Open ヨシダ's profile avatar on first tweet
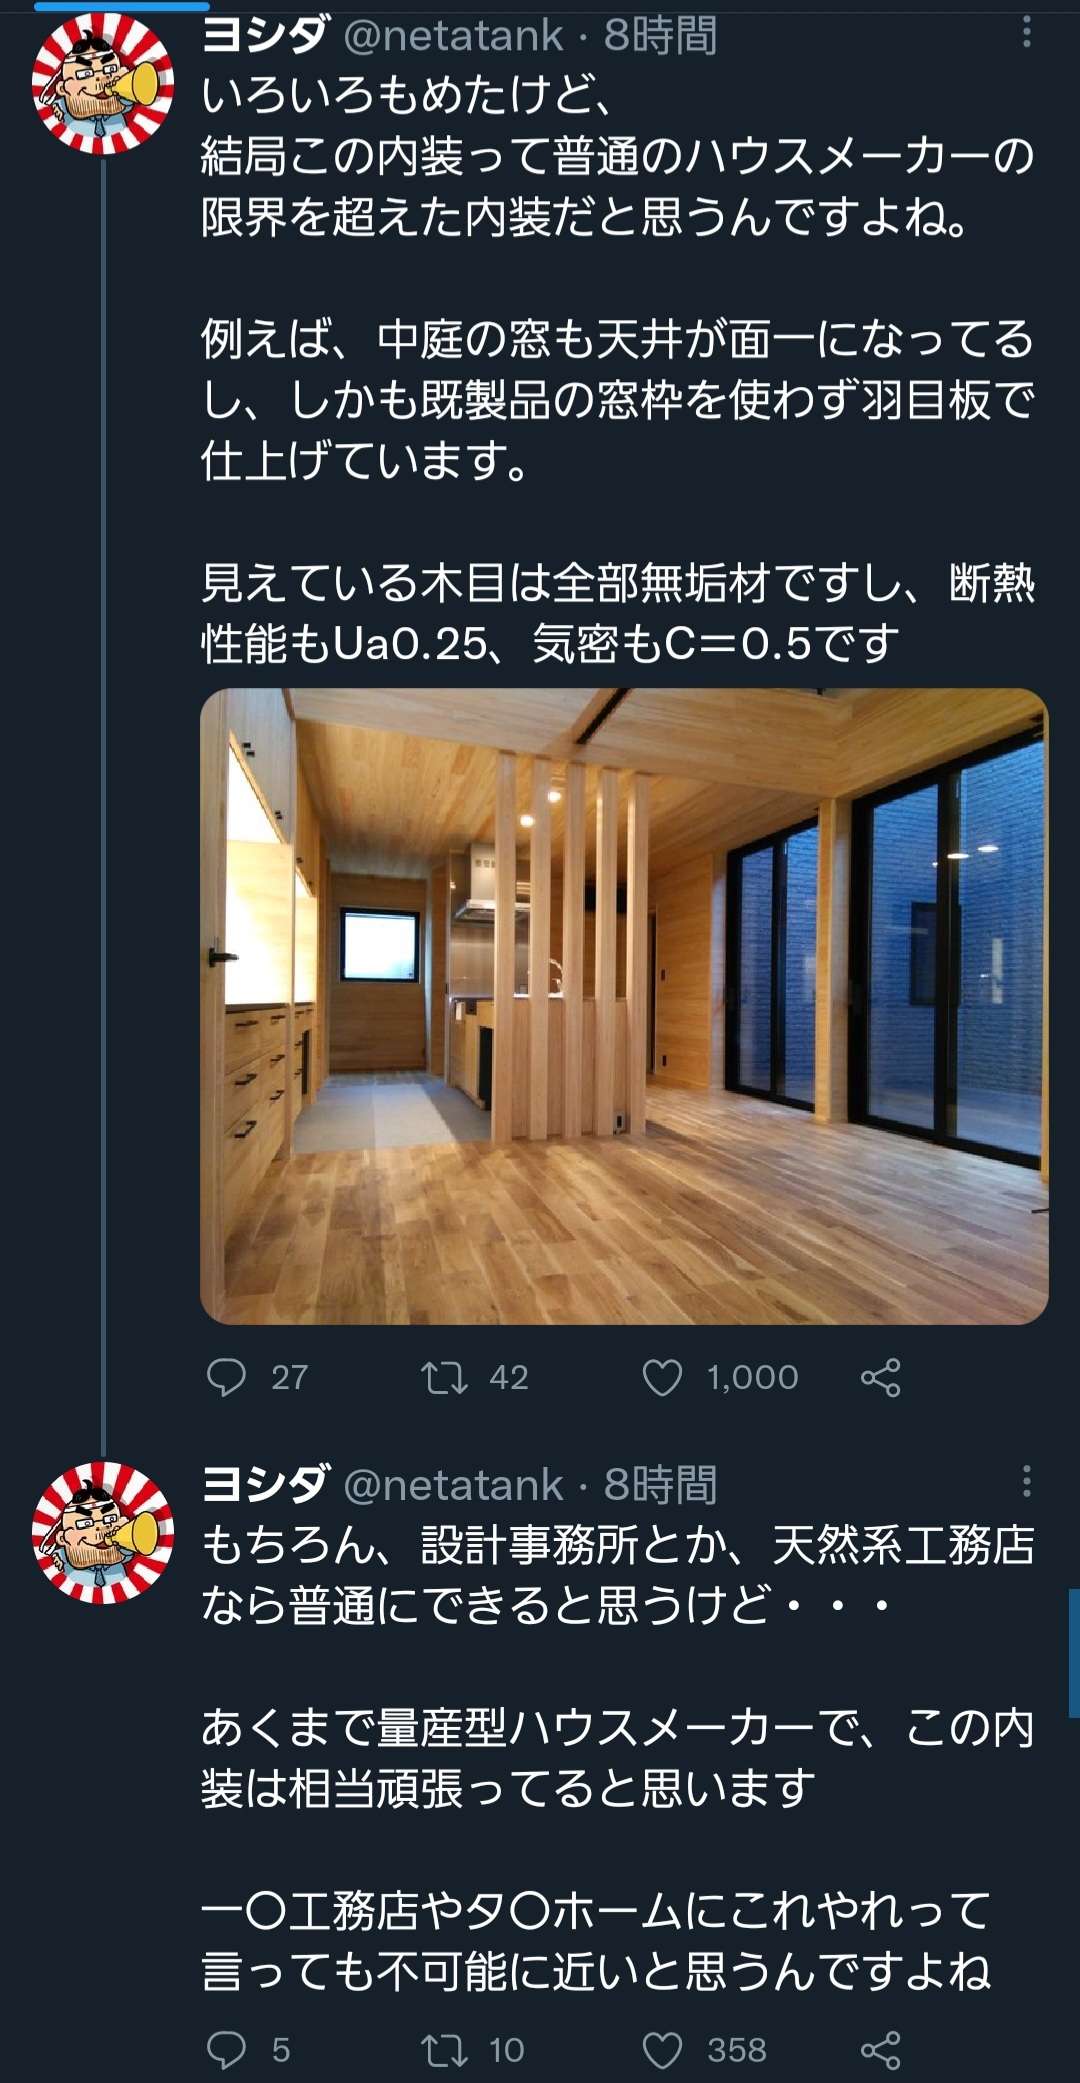Screen dimensions: 1080x2083 pyautogui.click(x=103, y=84)
